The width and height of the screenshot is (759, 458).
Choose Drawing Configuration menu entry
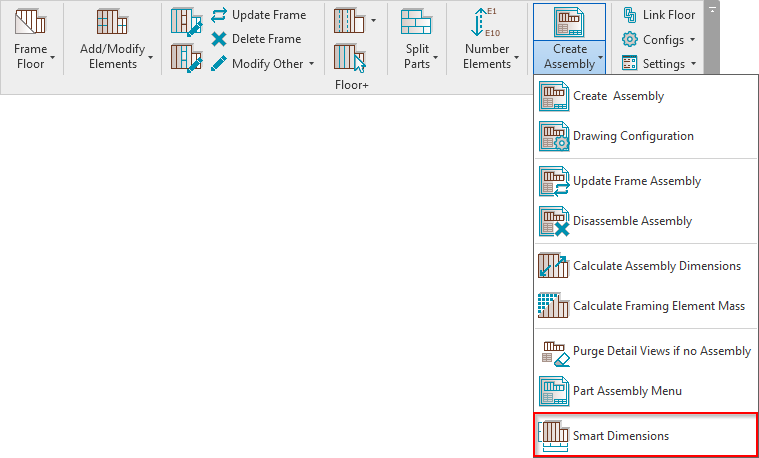632,136
